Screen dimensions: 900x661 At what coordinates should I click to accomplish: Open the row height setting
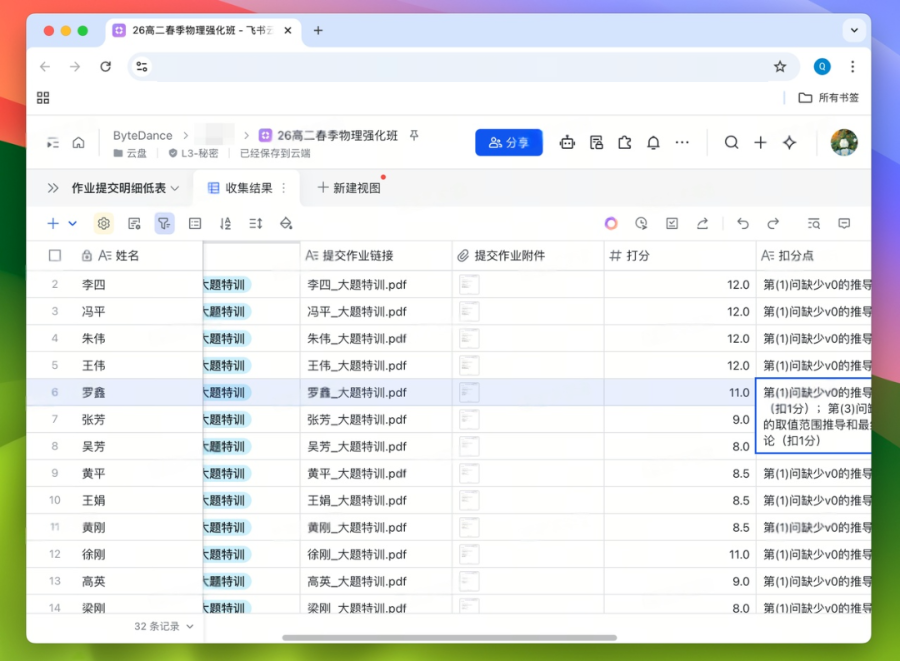coord(256,224)
